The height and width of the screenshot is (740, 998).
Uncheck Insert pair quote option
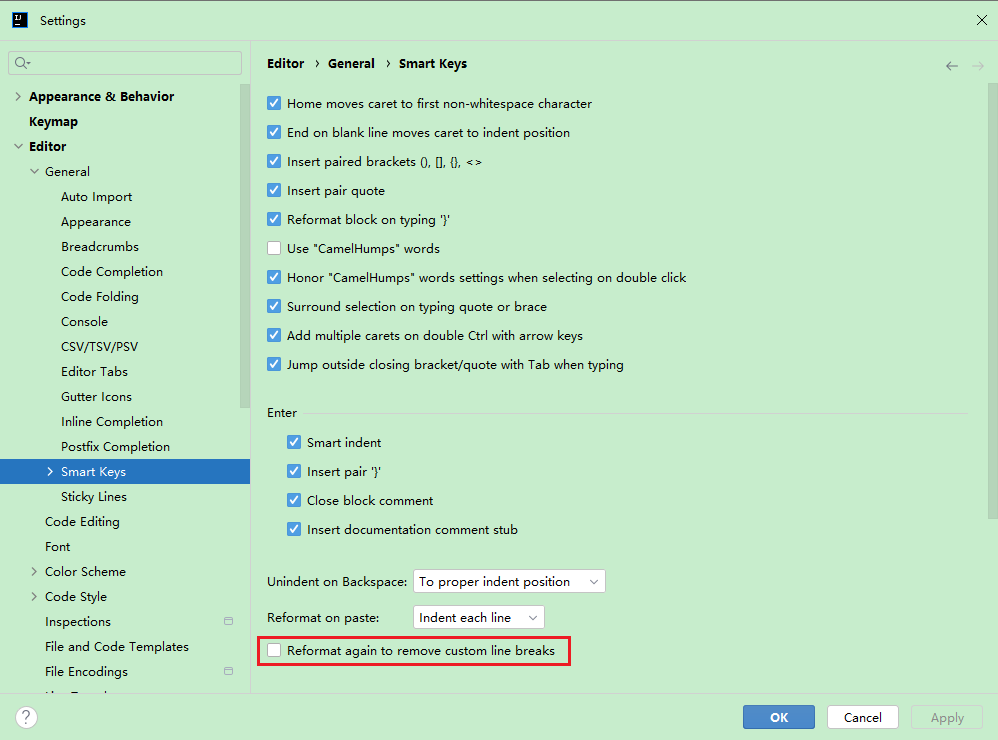(274, 191)
